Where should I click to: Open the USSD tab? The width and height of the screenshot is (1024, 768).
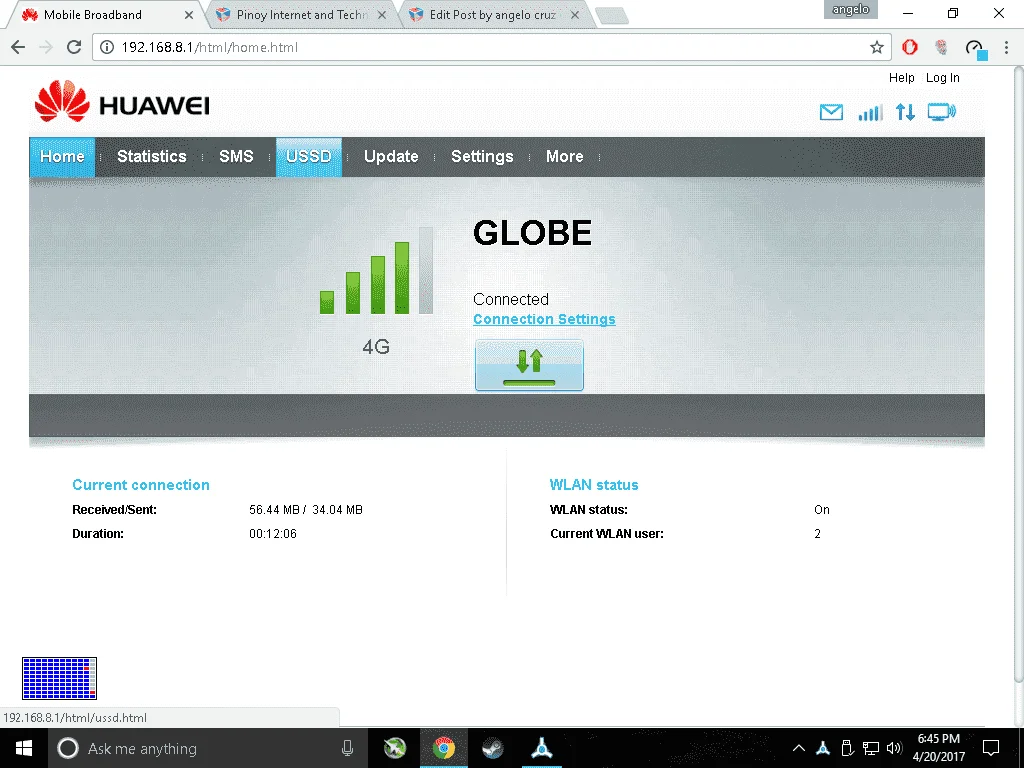[x=309, y=157]
